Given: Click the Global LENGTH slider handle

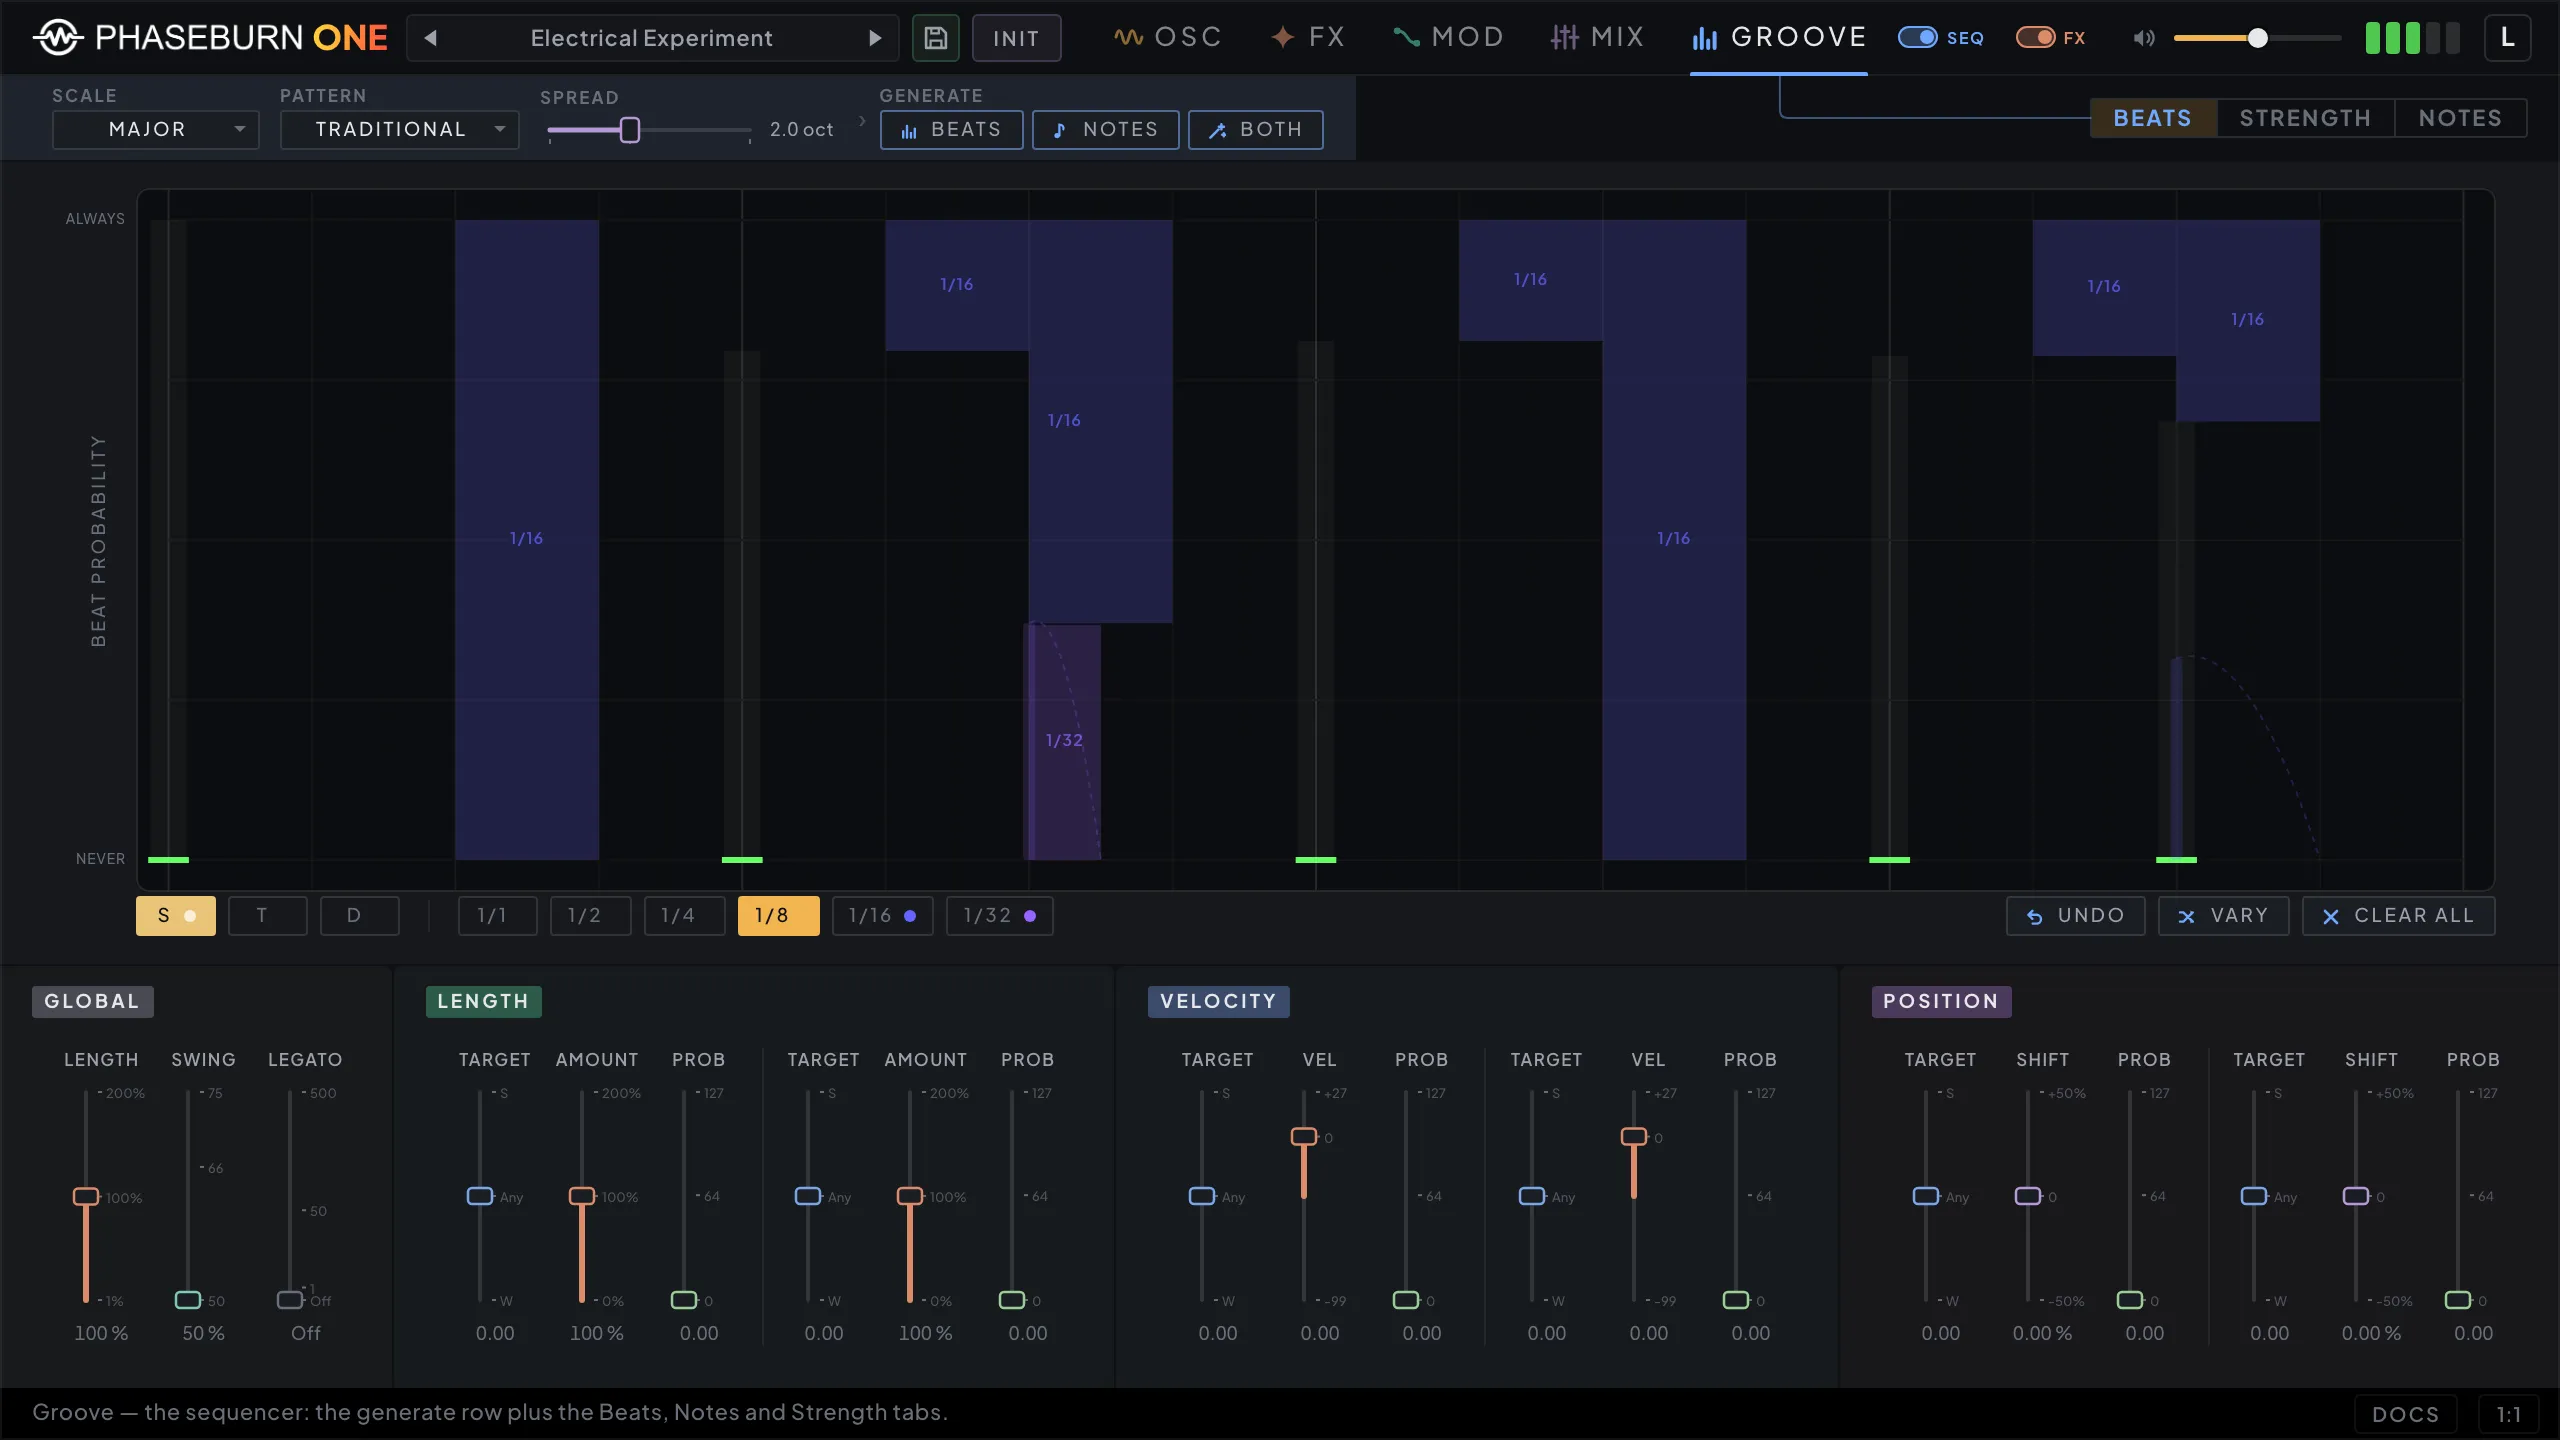Looking at the screenshot, I should [86, 1197].
